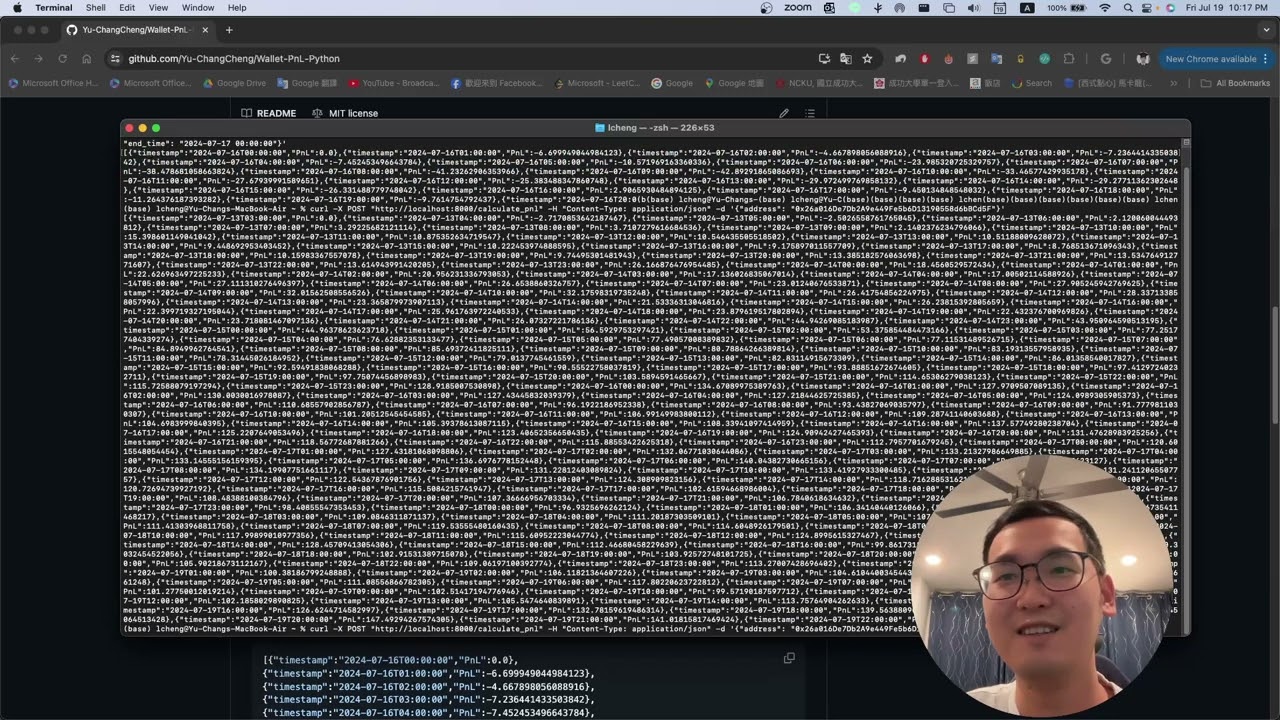Bookmark this page with the star

[867, 59]
